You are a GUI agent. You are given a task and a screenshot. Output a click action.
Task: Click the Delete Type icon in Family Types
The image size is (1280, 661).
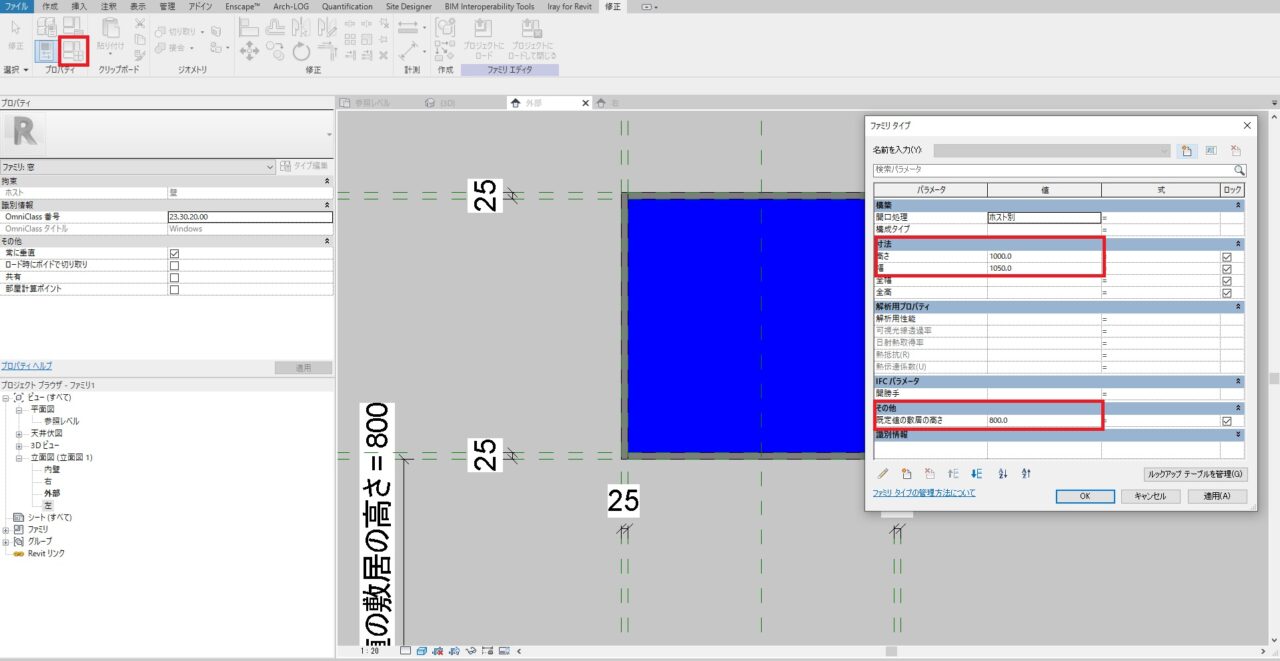(x=1235, y=150)
